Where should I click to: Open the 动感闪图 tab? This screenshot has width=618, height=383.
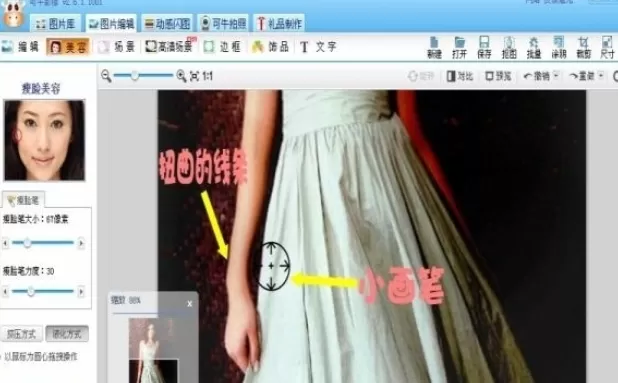168,24
